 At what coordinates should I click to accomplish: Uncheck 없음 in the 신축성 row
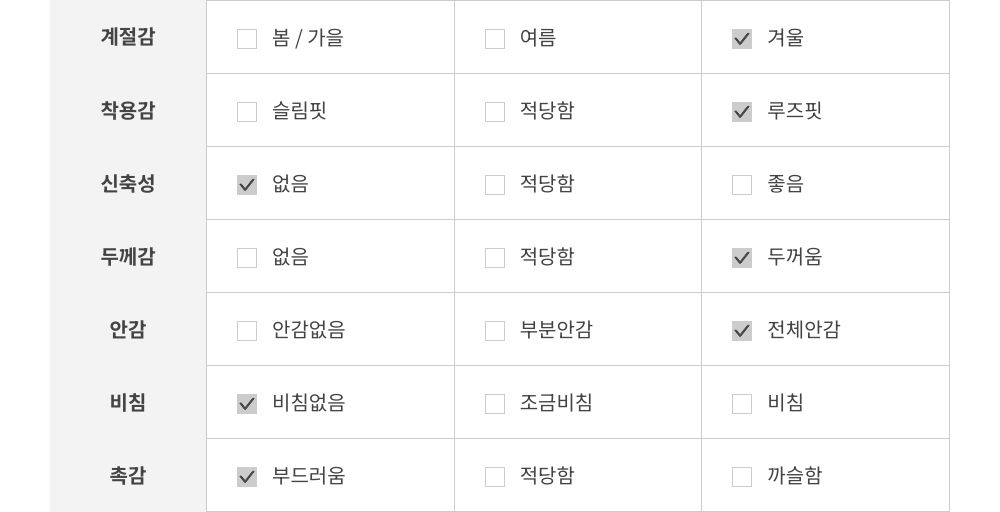pos(247,185)
